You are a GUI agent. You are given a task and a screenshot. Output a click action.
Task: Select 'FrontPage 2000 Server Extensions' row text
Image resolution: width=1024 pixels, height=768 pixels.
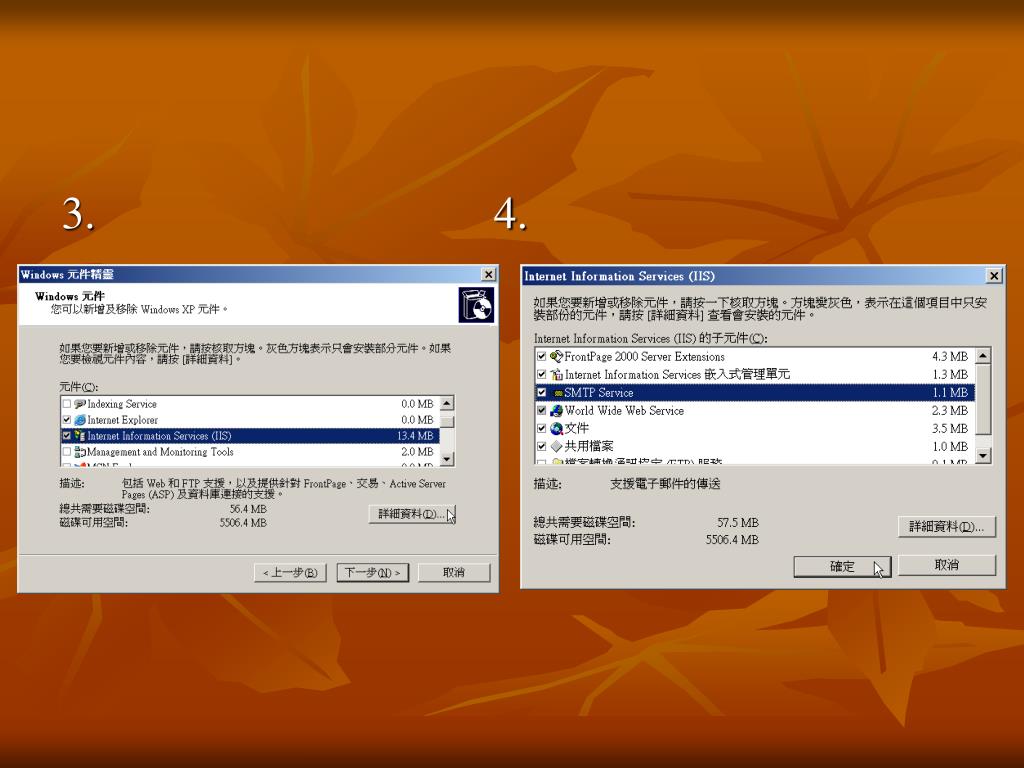coord(645,357)
